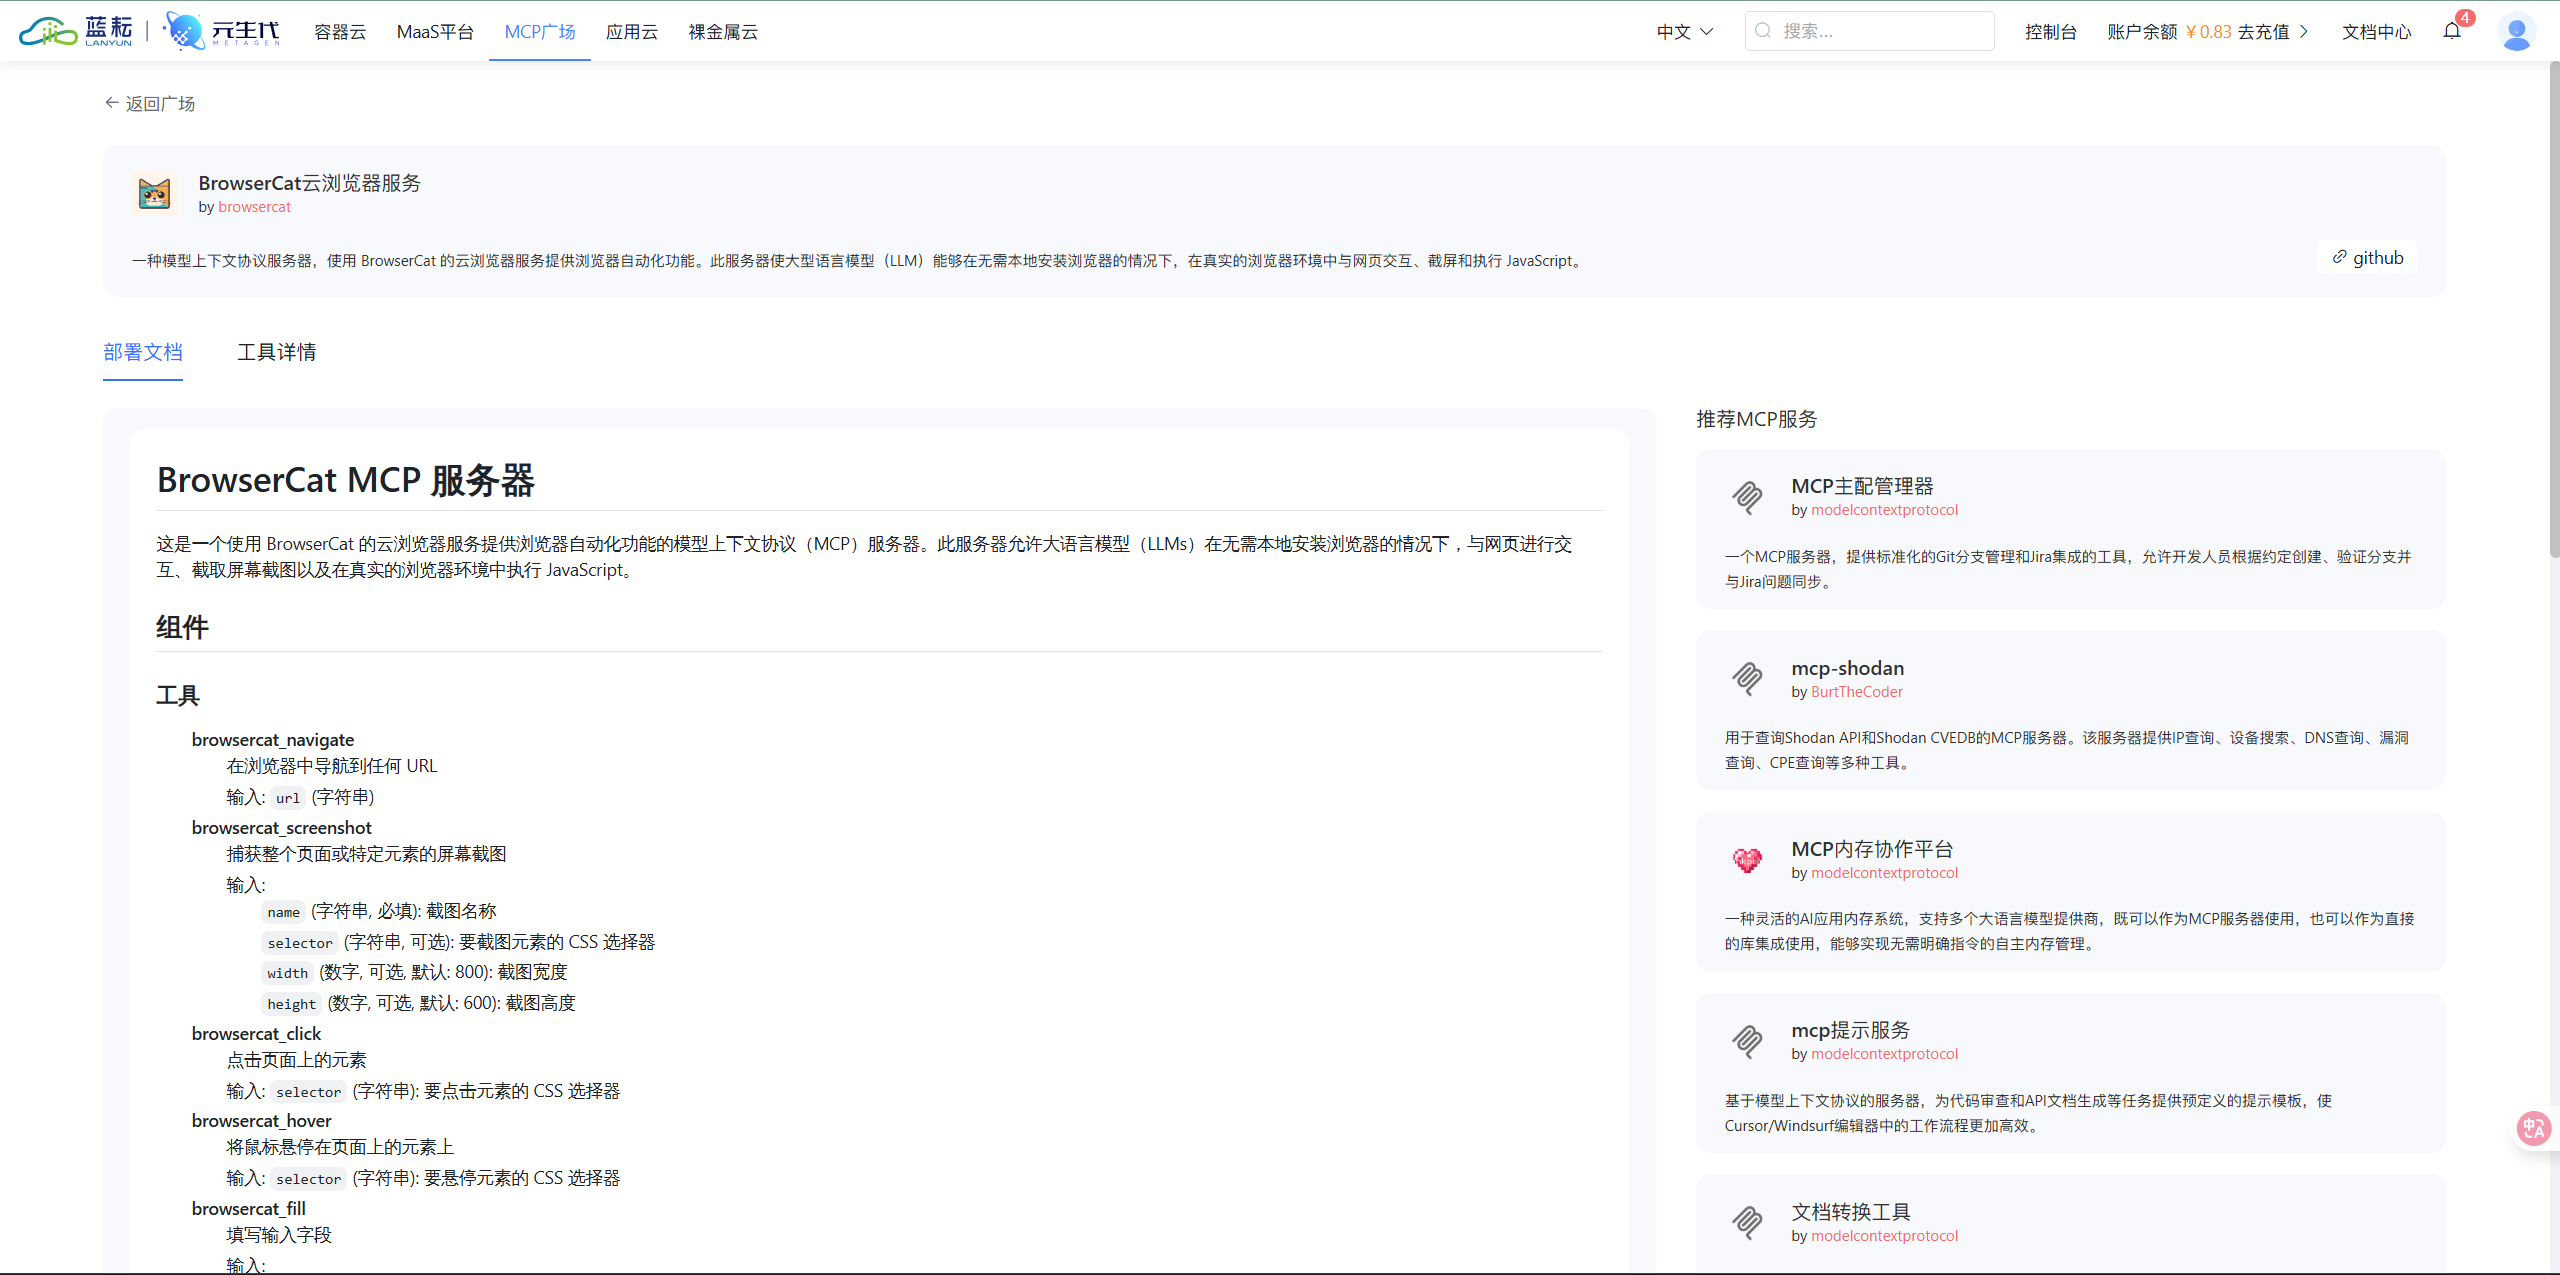Image resolution: width=2560 pixels, height=1275 pixels.
Task: Open the 容器云 menu
Action: pos(340,31)
